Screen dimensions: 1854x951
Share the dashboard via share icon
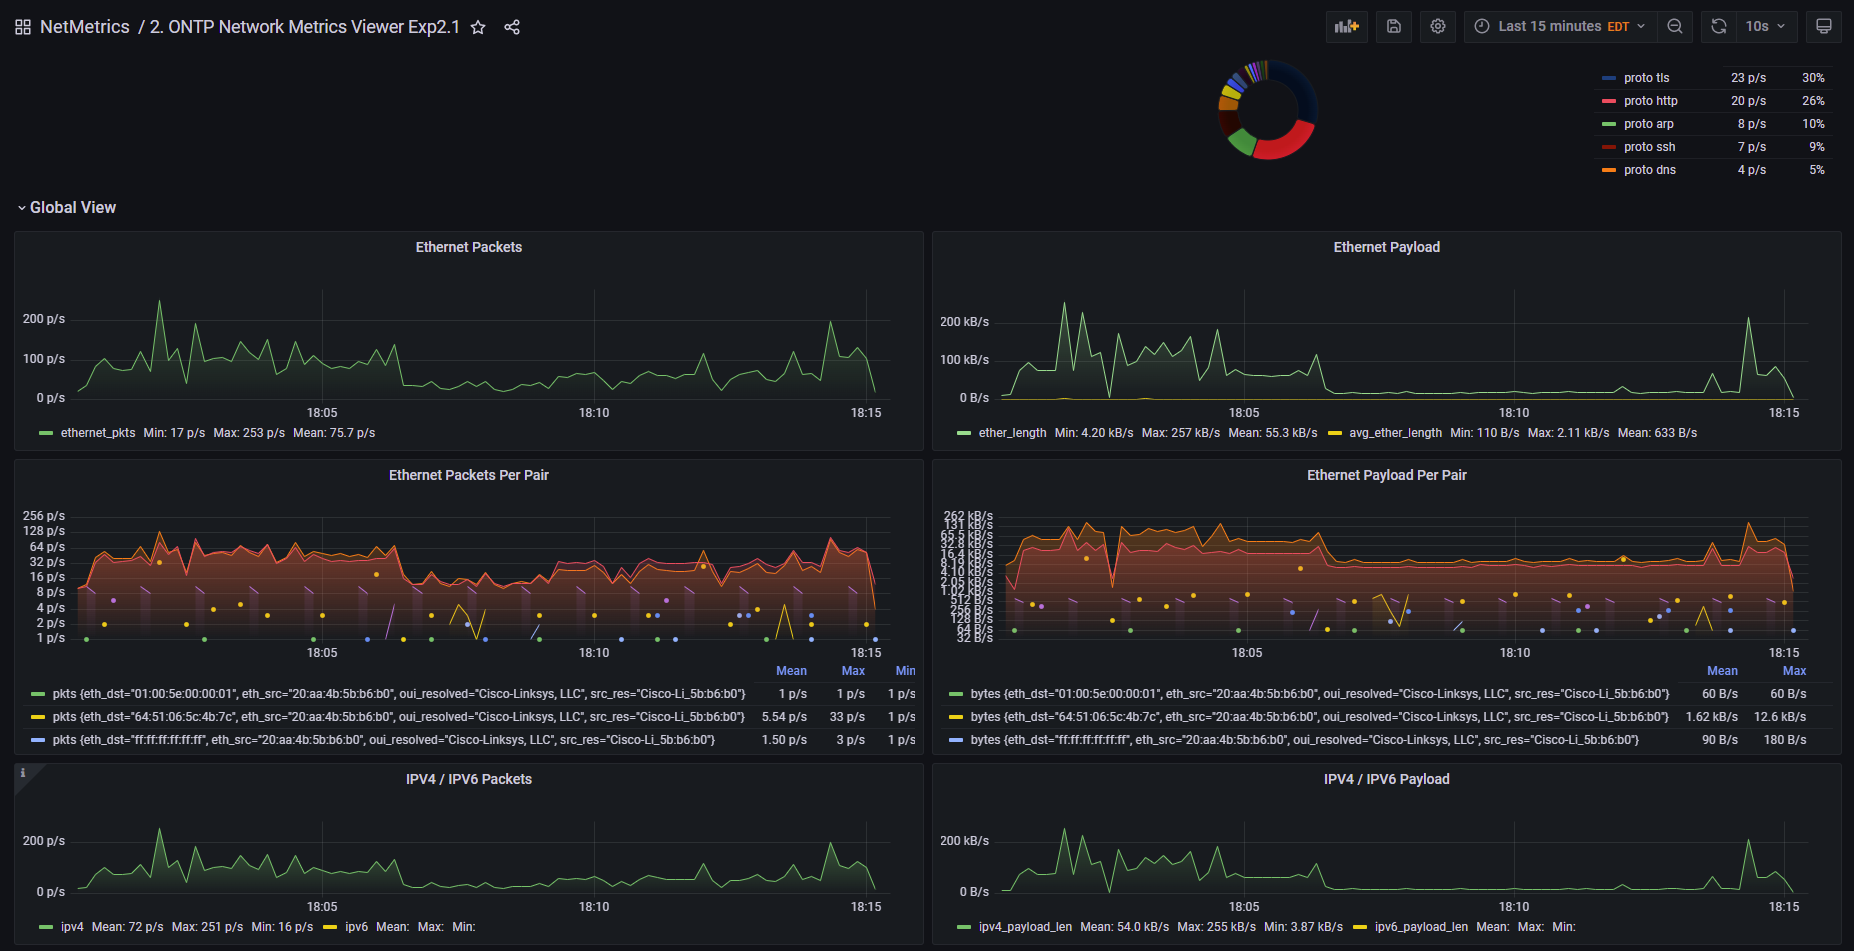point(512,27)
